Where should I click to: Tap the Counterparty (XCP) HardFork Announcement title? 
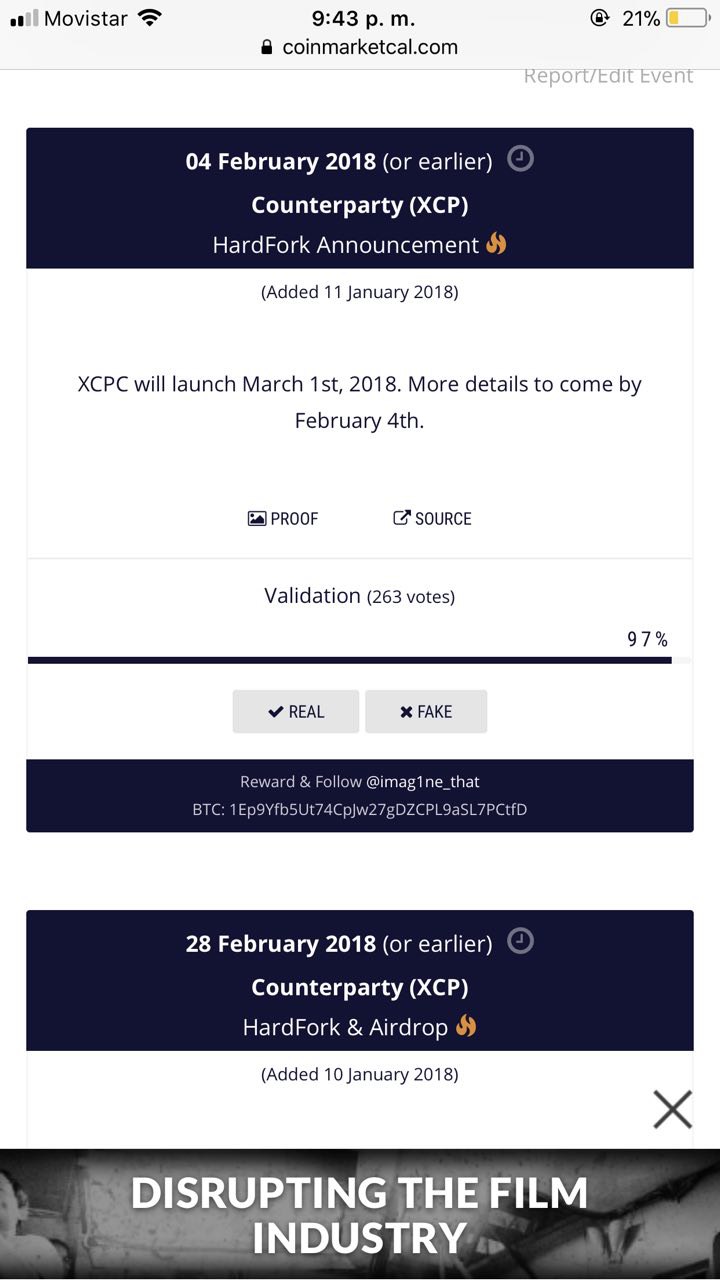[x=360, y=205]
